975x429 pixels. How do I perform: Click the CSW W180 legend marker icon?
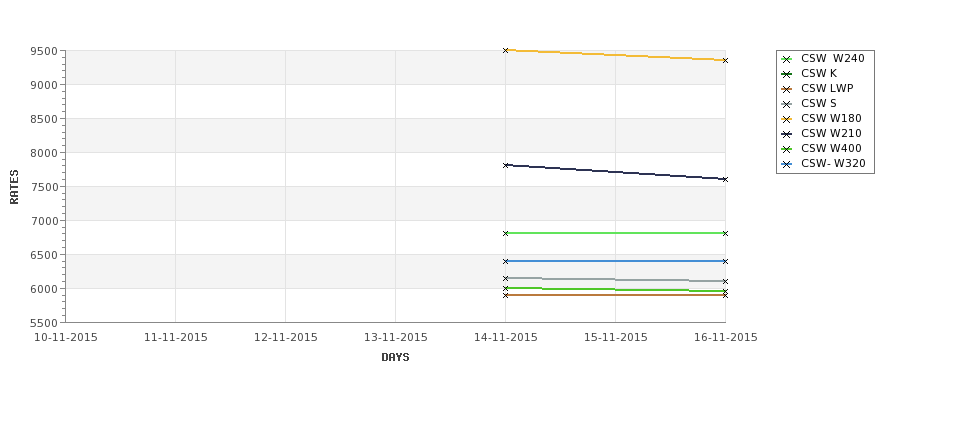pos(787,119)
